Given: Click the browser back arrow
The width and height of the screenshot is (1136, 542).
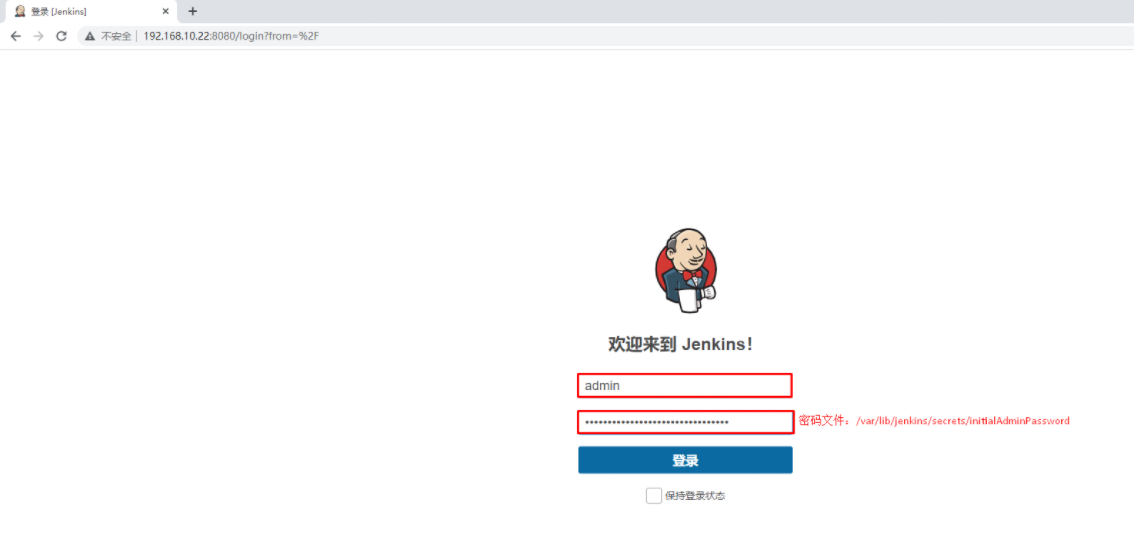Looking at the screenshot, I should [16, 36].
